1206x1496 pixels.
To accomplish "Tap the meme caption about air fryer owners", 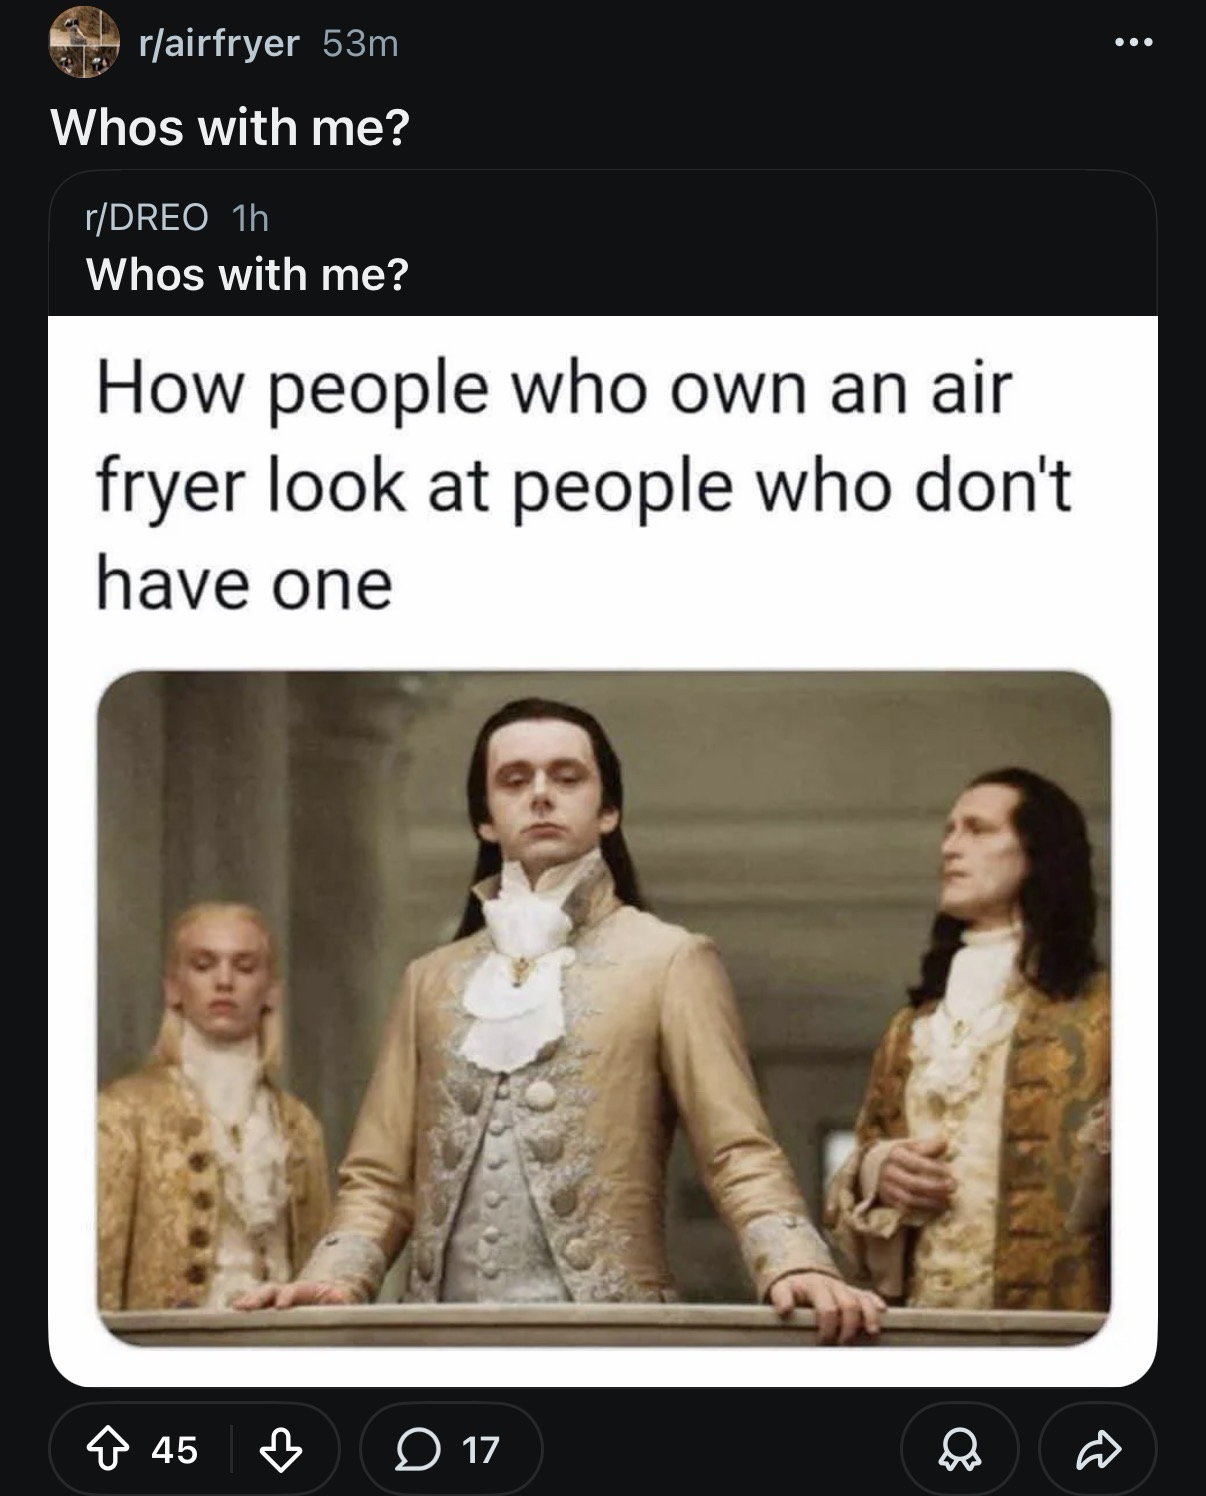I will point(584,486).
